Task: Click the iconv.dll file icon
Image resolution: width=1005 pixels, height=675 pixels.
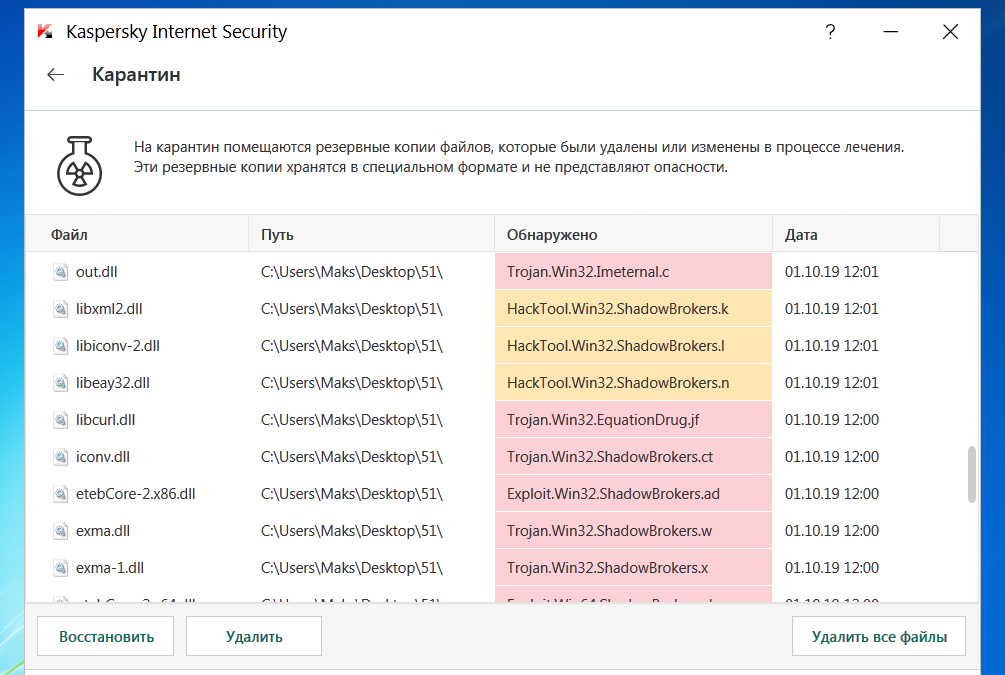Action: click(60, 457)
